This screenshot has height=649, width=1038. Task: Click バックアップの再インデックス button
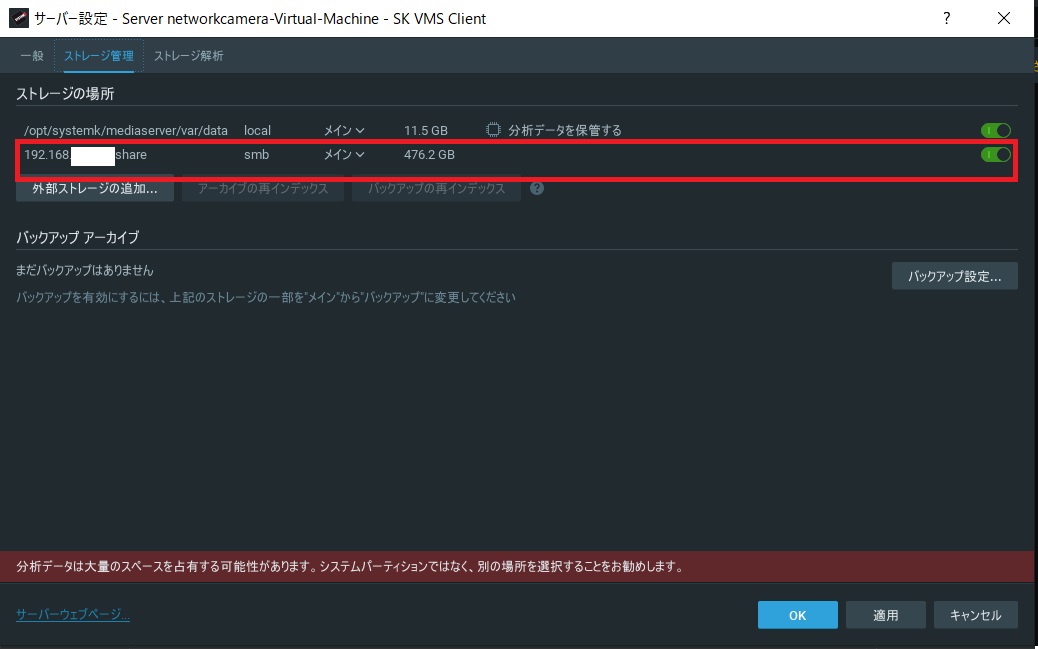click(436, 189)
